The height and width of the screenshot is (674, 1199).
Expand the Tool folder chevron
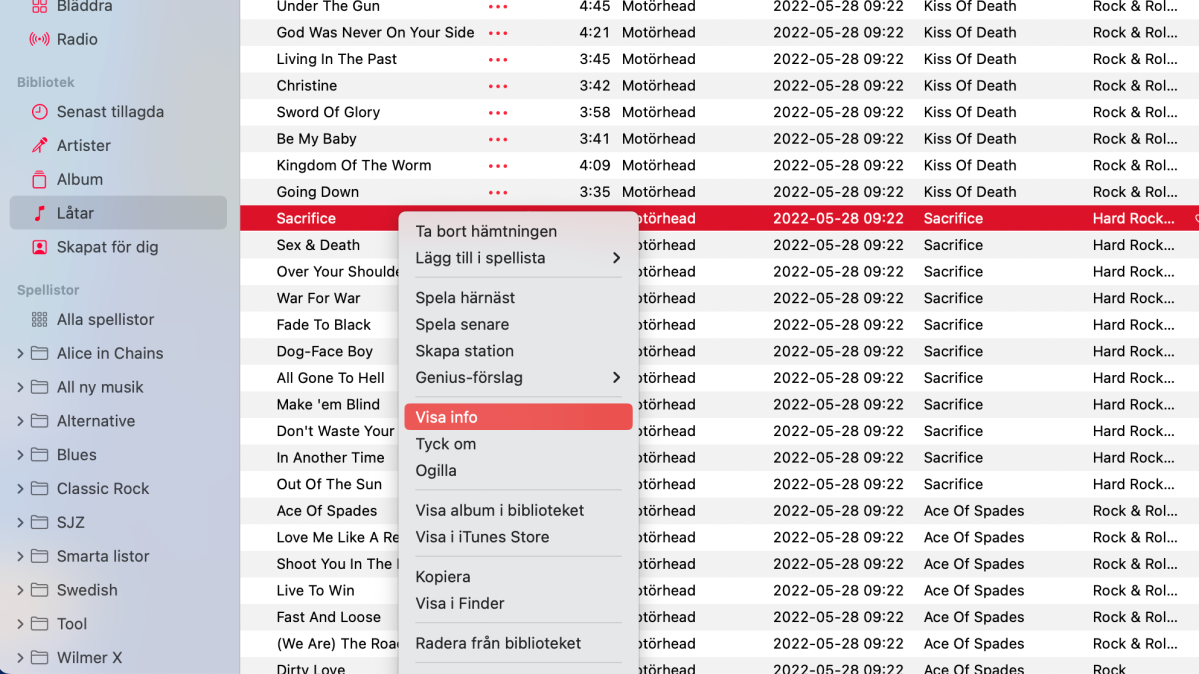point(20,624)
